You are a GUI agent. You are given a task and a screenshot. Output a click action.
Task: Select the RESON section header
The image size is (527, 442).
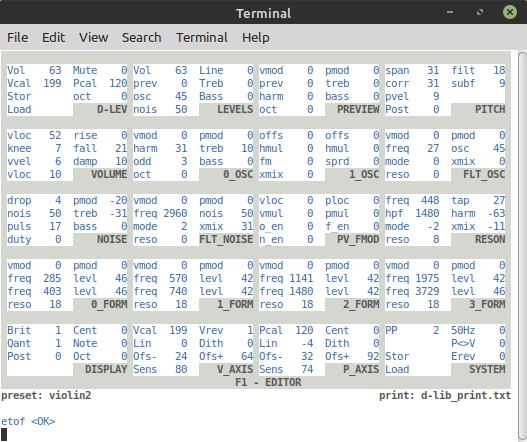[x=490, y=239]
